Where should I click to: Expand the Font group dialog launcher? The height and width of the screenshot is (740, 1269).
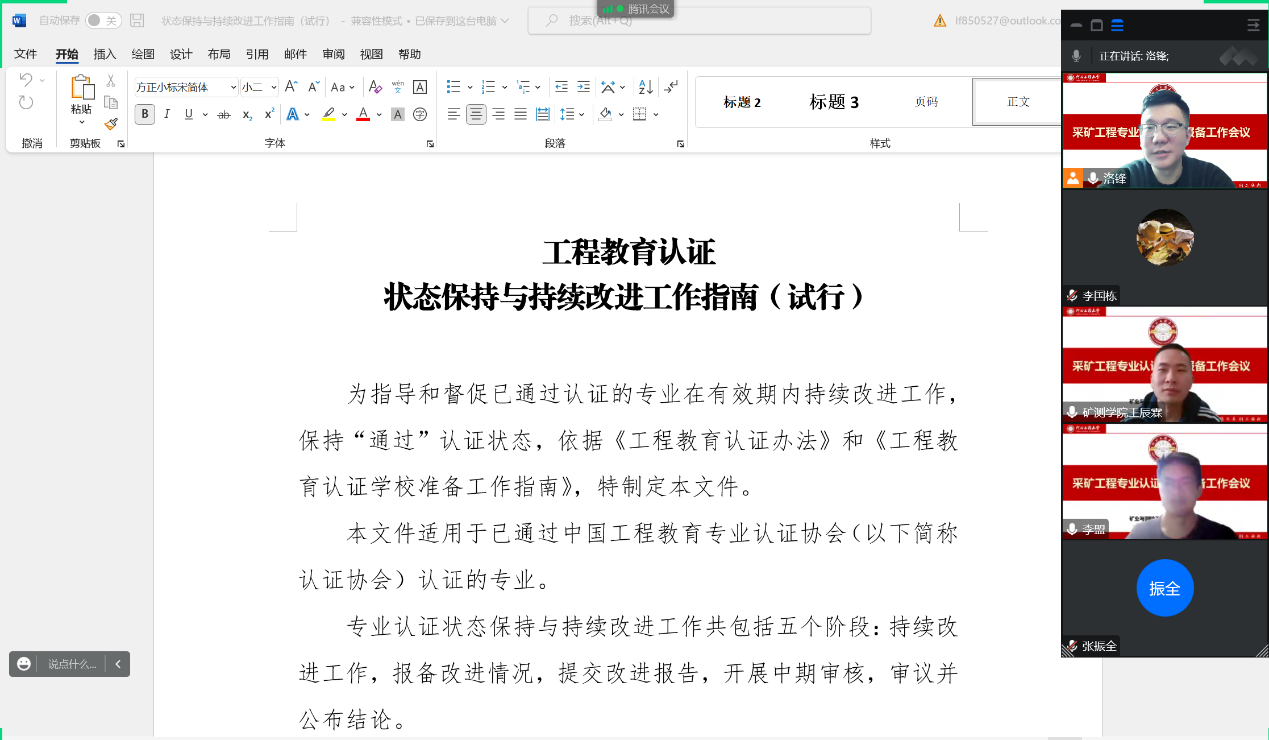pos(430,144)
